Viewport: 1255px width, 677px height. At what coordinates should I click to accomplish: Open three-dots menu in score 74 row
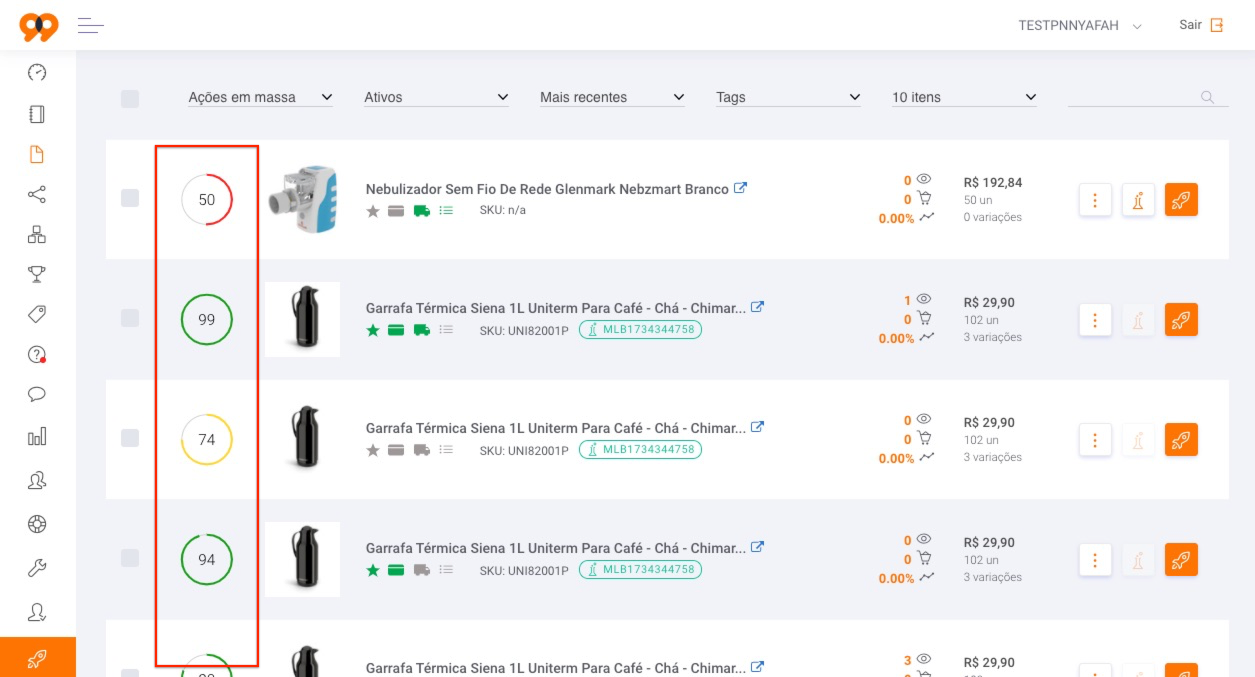[1096, 440]
